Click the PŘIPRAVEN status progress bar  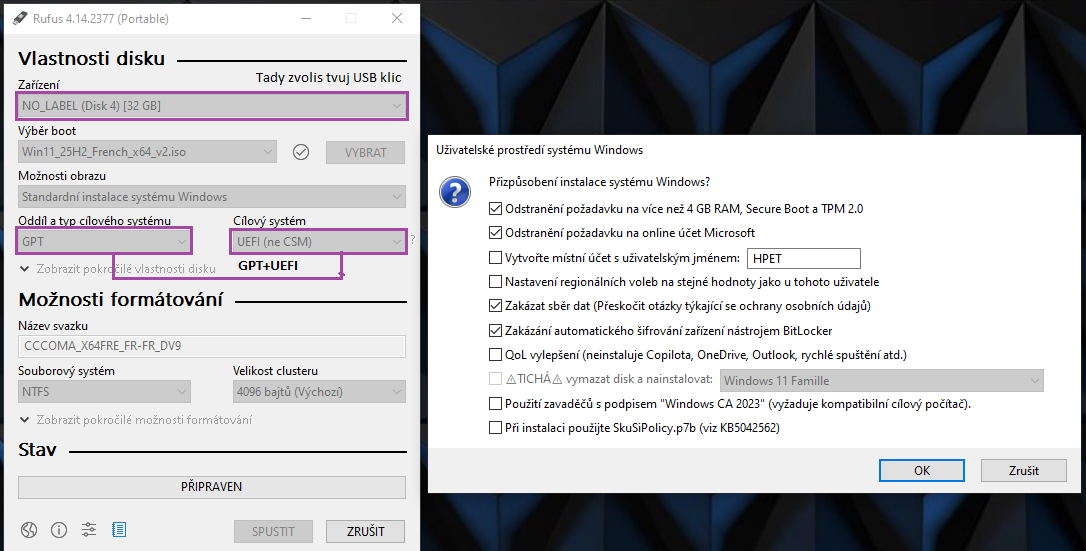coord(212,487)
